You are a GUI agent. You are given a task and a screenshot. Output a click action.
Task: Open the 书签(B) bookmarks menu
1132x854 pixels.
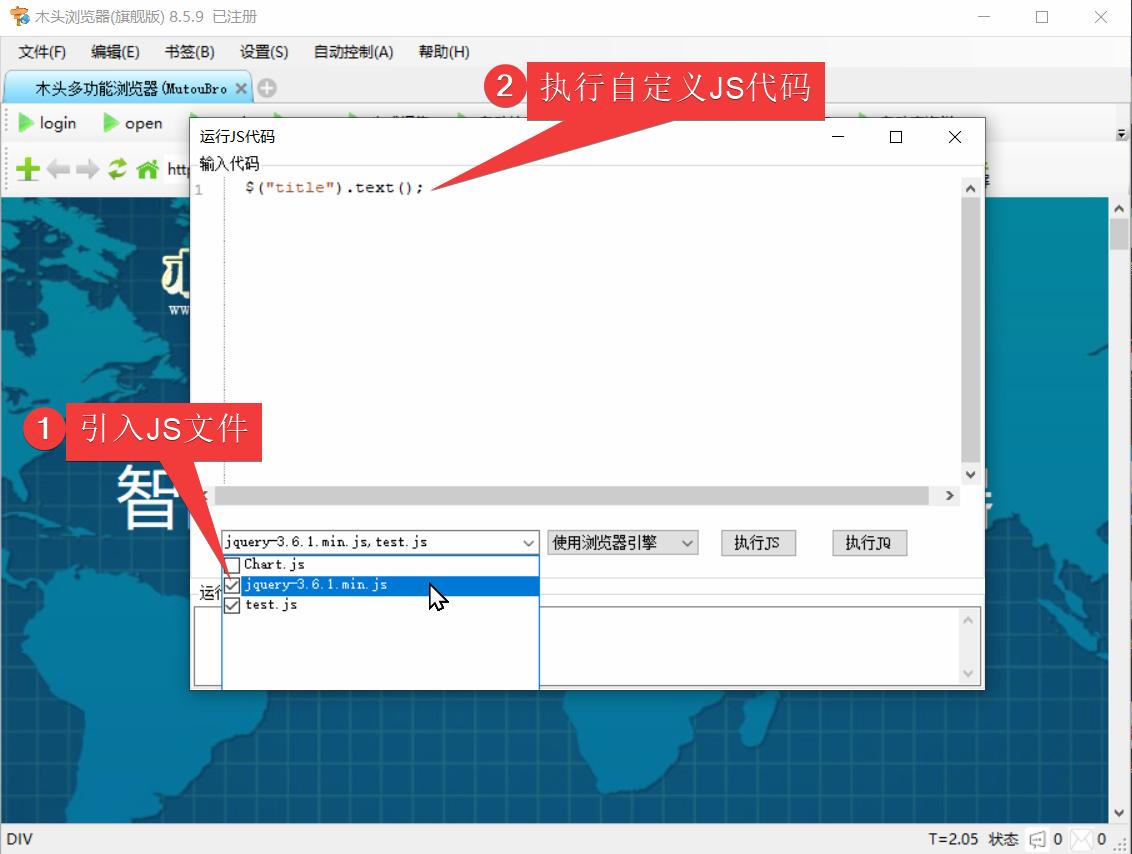pyautogui.click(x=189, y=52)
